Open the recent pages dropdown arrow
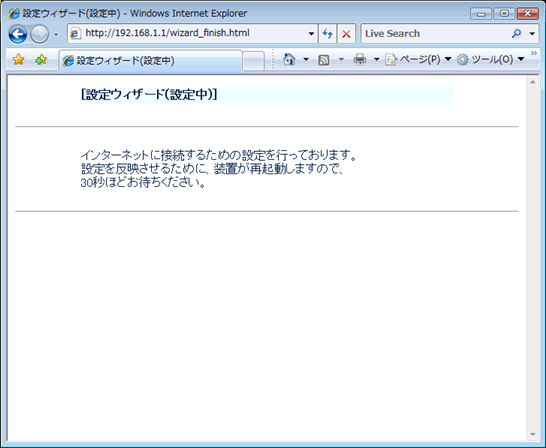Viewport: 546px width, 448px height. pos(56,34)
